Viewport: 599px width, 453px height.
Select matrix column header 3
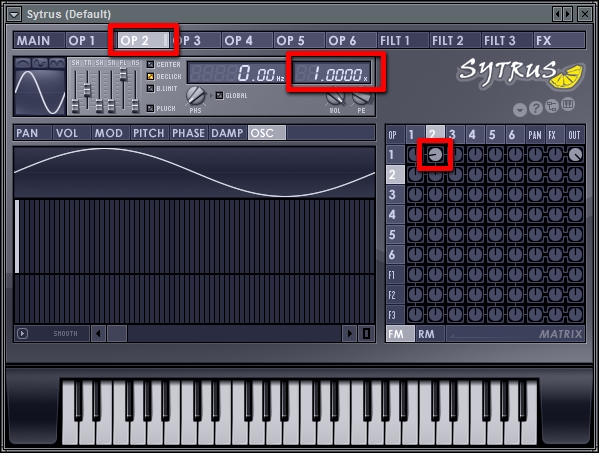pyautogui.click(x=455, y=135)
